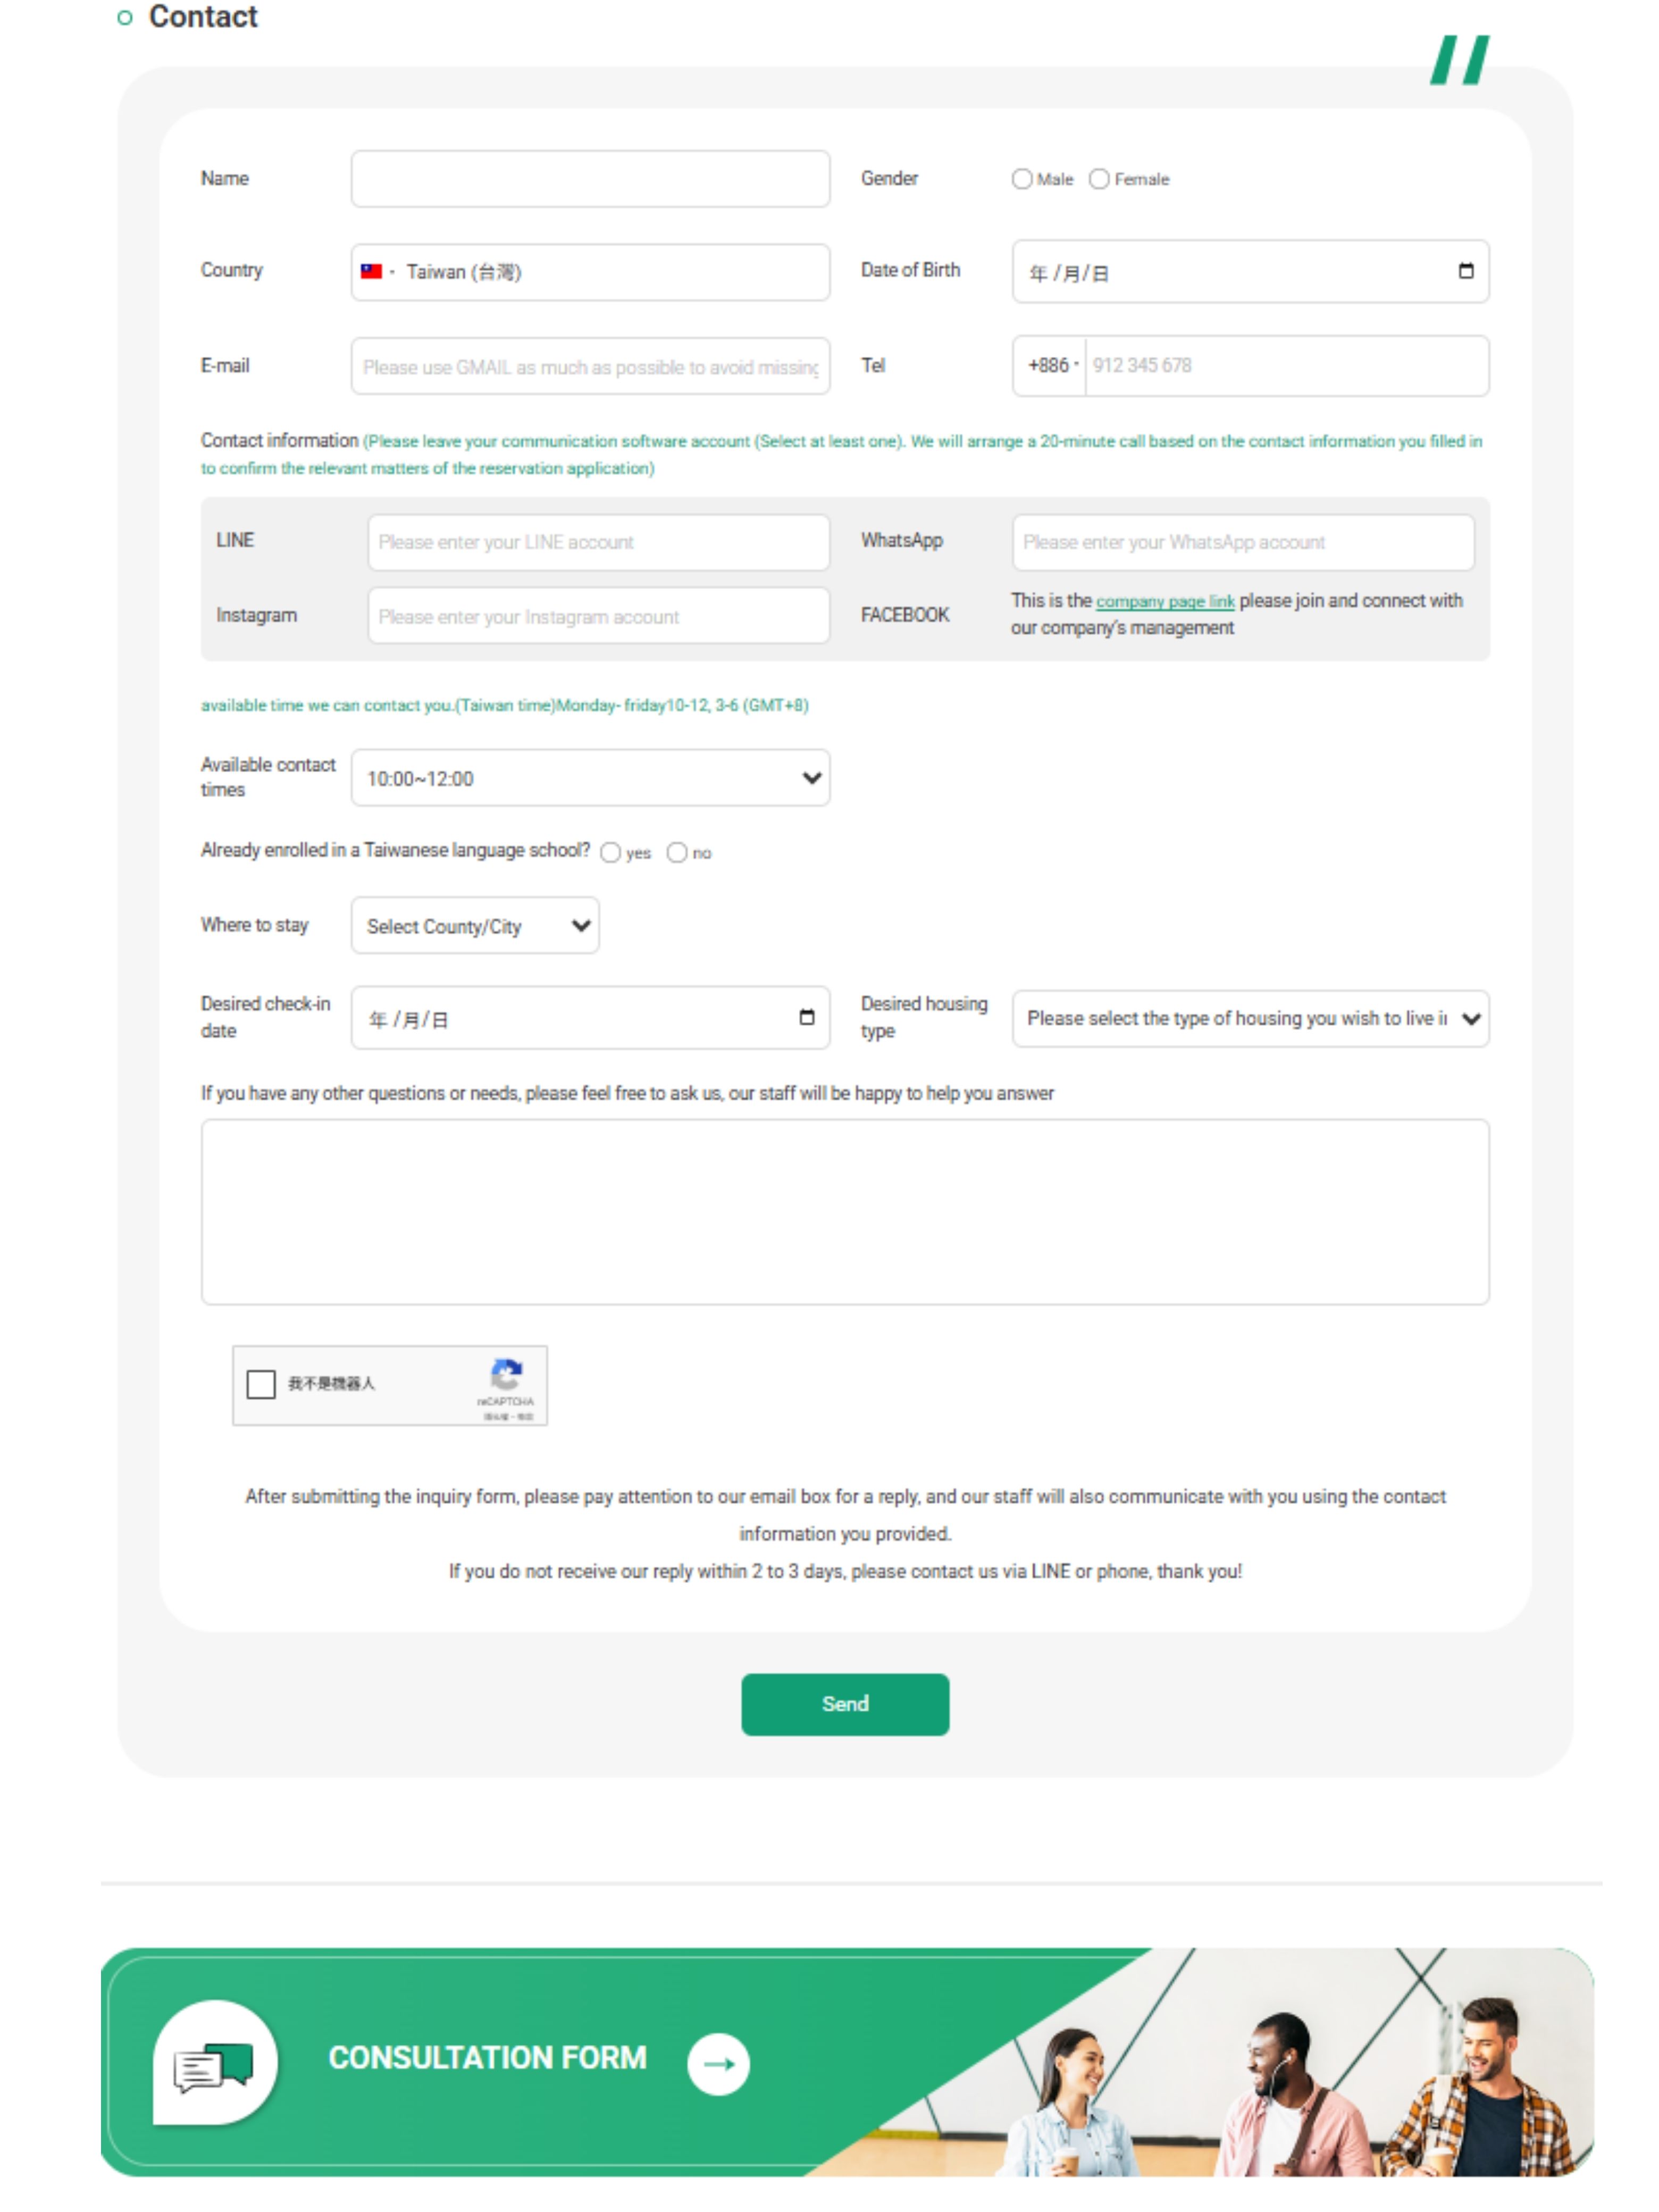The width and height of the screenshot is (1659, 2212).
Task: Click the chat bubble consultation icon
Action: (x=215, y=2063)
